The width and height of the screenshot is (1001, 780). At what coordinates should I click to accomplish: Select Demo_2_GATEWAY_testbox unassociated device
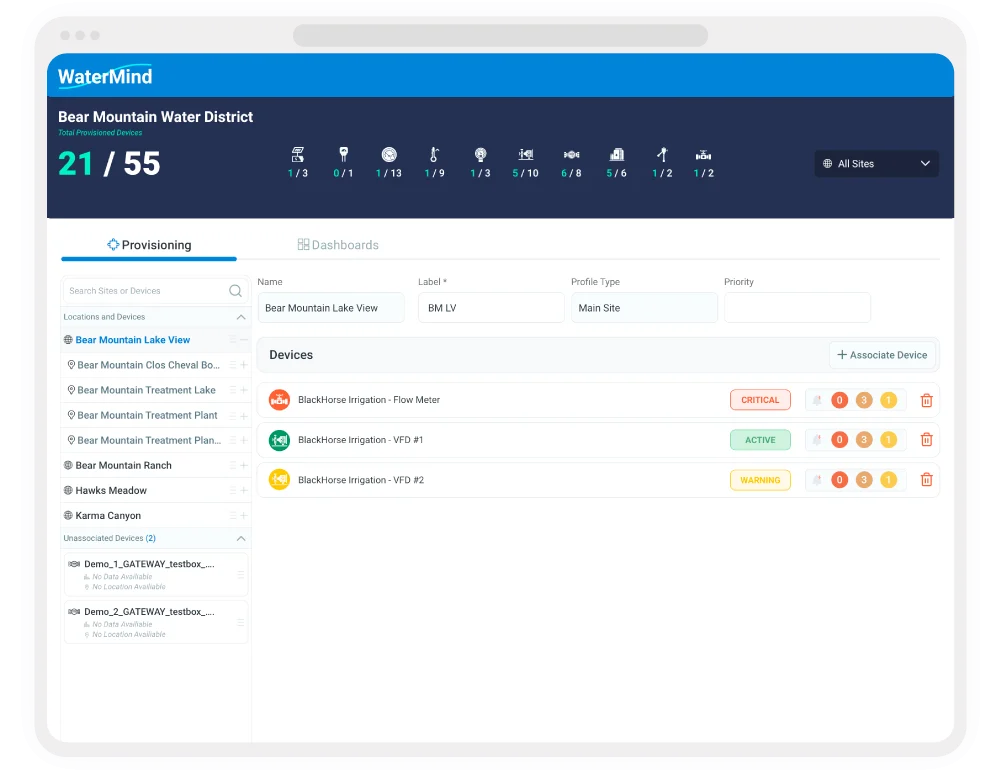coord(156,622)
